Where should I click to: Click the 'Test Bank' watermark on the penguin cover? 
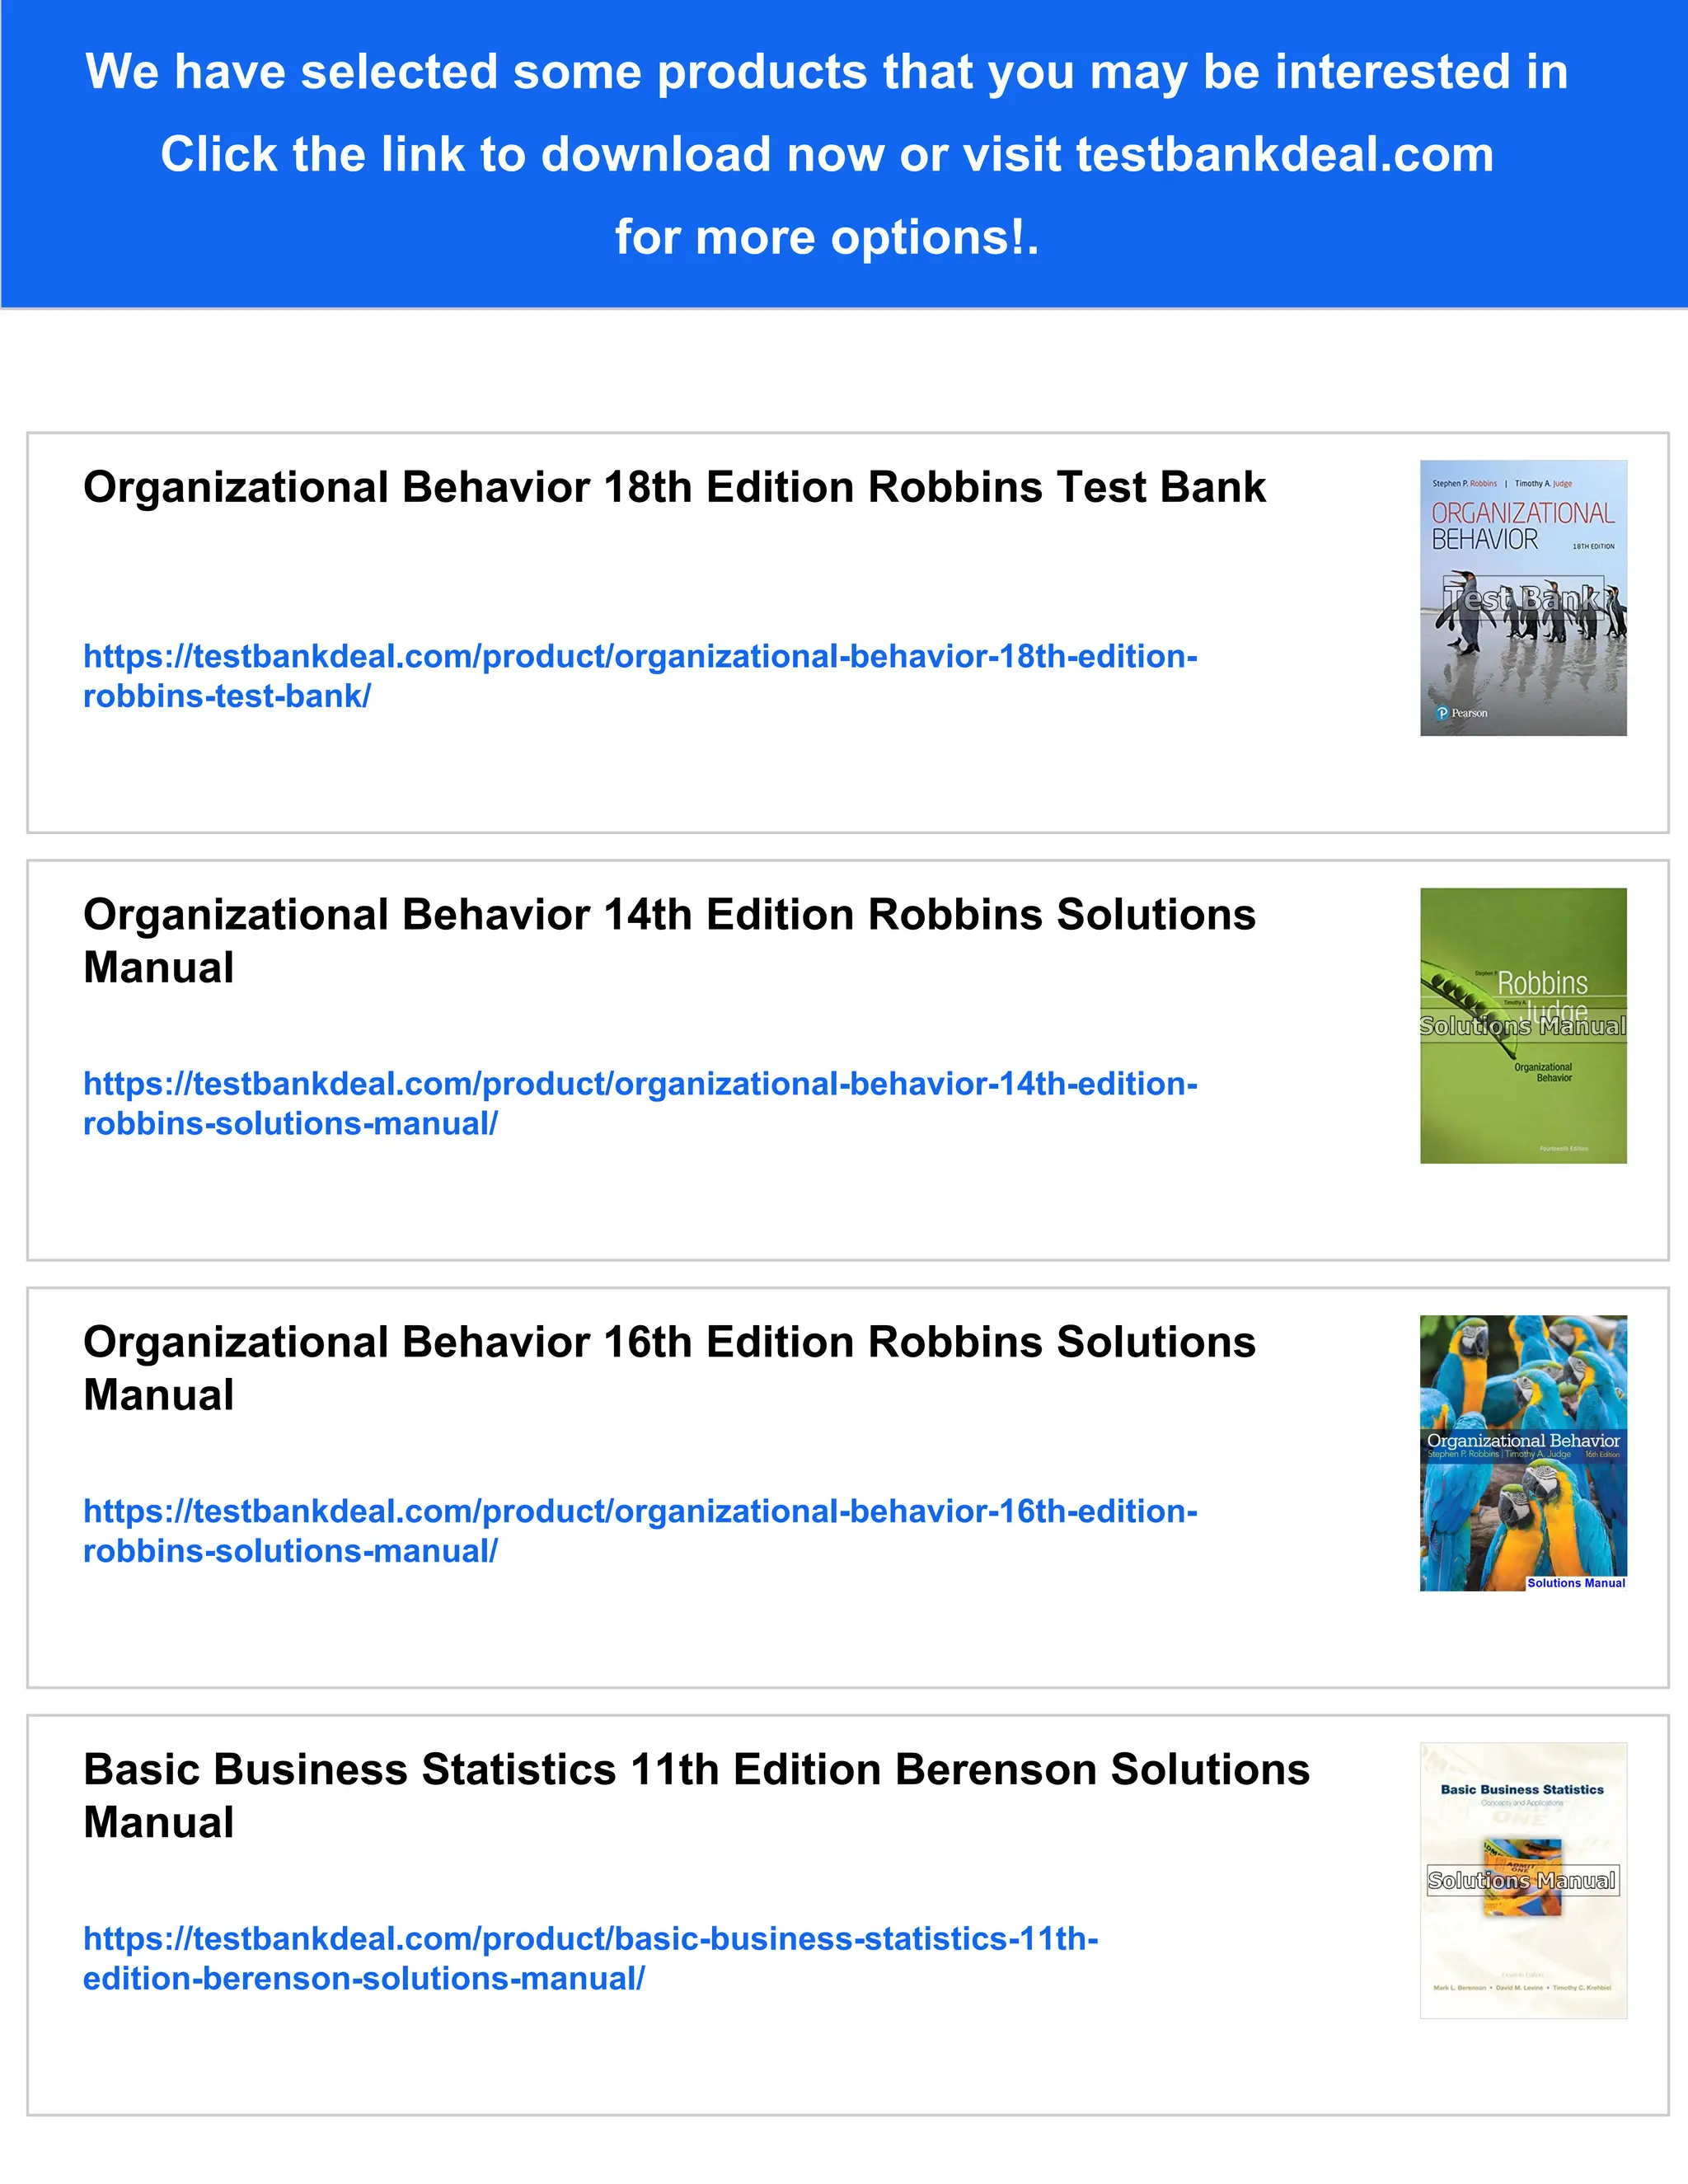1522,598
